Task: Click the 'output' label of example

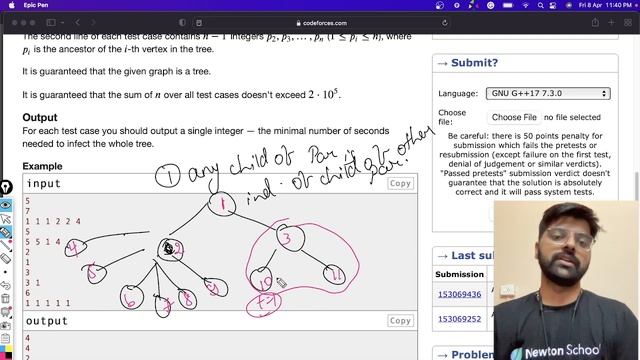Action: click(x=47, y=321)
